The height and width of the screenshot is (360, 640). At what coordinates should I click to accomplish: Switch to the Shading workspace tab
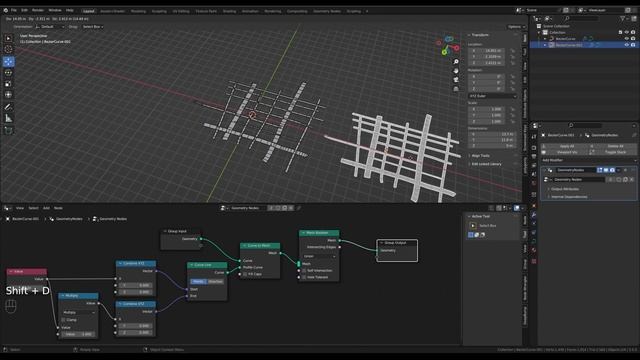(229, 11)
